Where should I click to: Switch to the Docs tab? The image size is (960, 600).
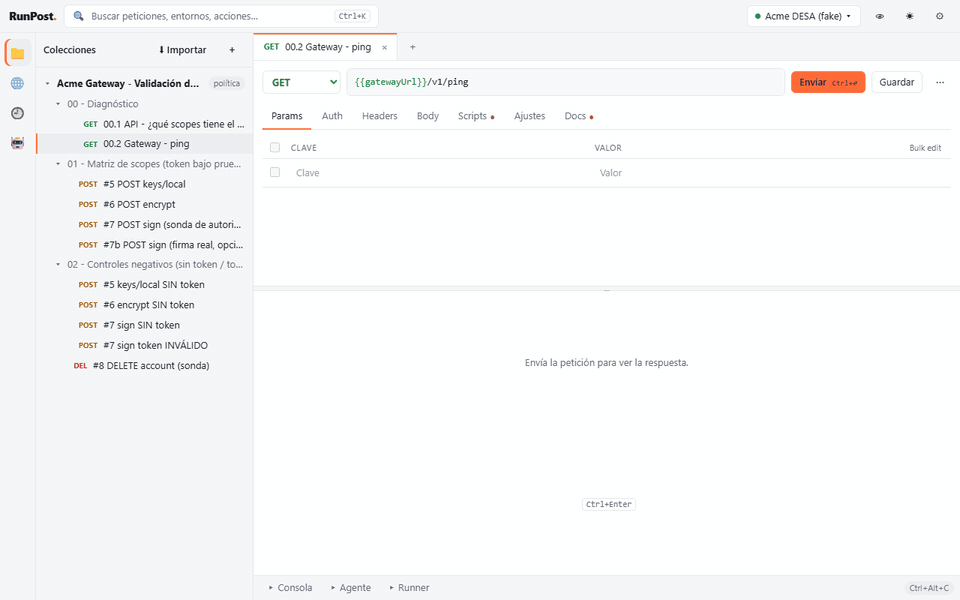pyautogui.click(x=579, y=116)
